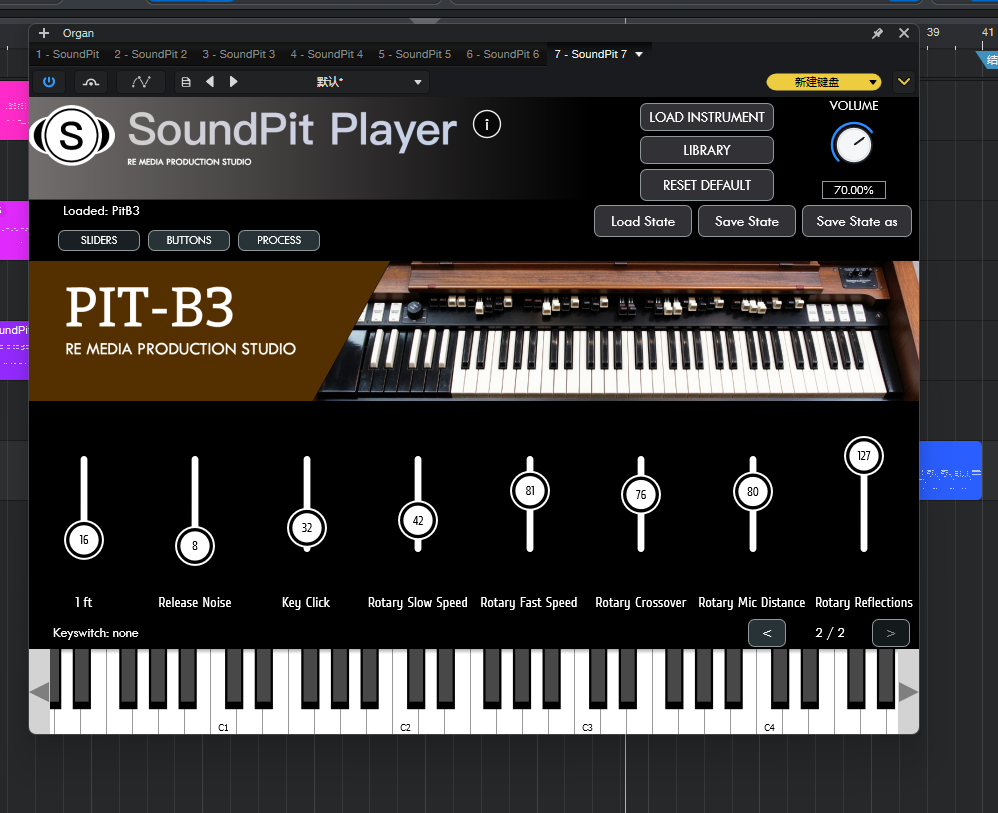Select the blue clip in DAW timeline
998x813 pixels.
[950, 470]
